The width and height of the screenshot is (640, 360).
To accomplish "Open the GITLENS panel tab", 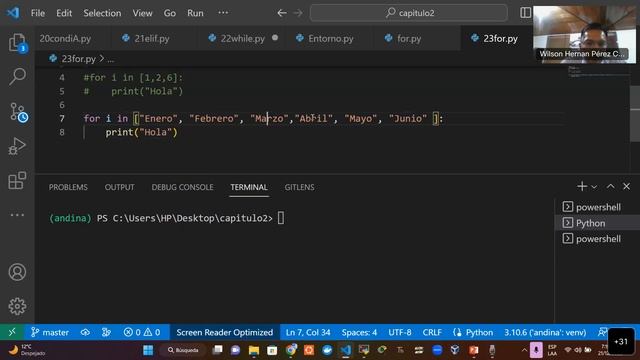I will [x=299, y=187].
